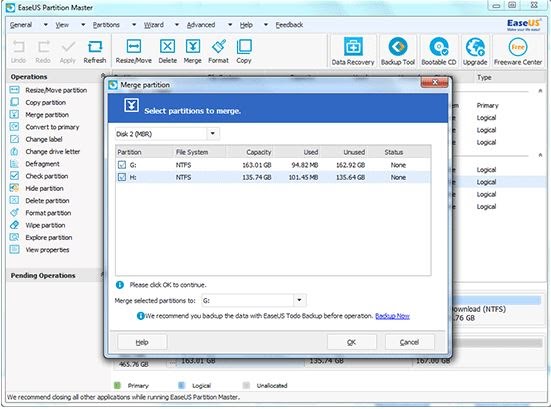
Task: Uncheck the H: partition checkbox
Action: pyautogui.click(x=122, y=177)
